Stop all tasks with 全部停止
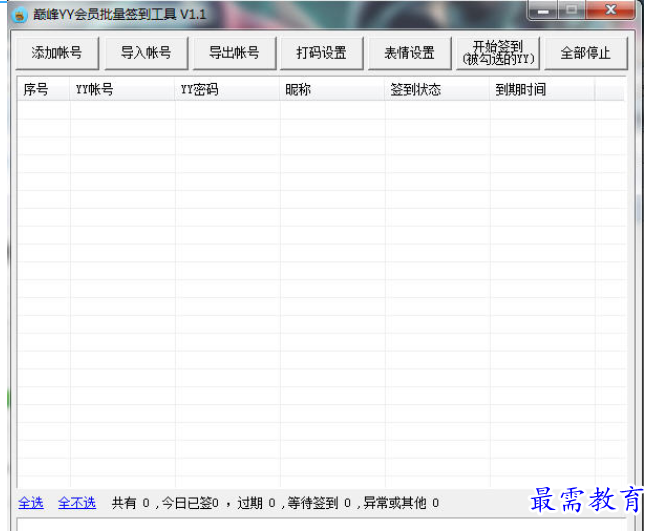 [x=585, y=53]
